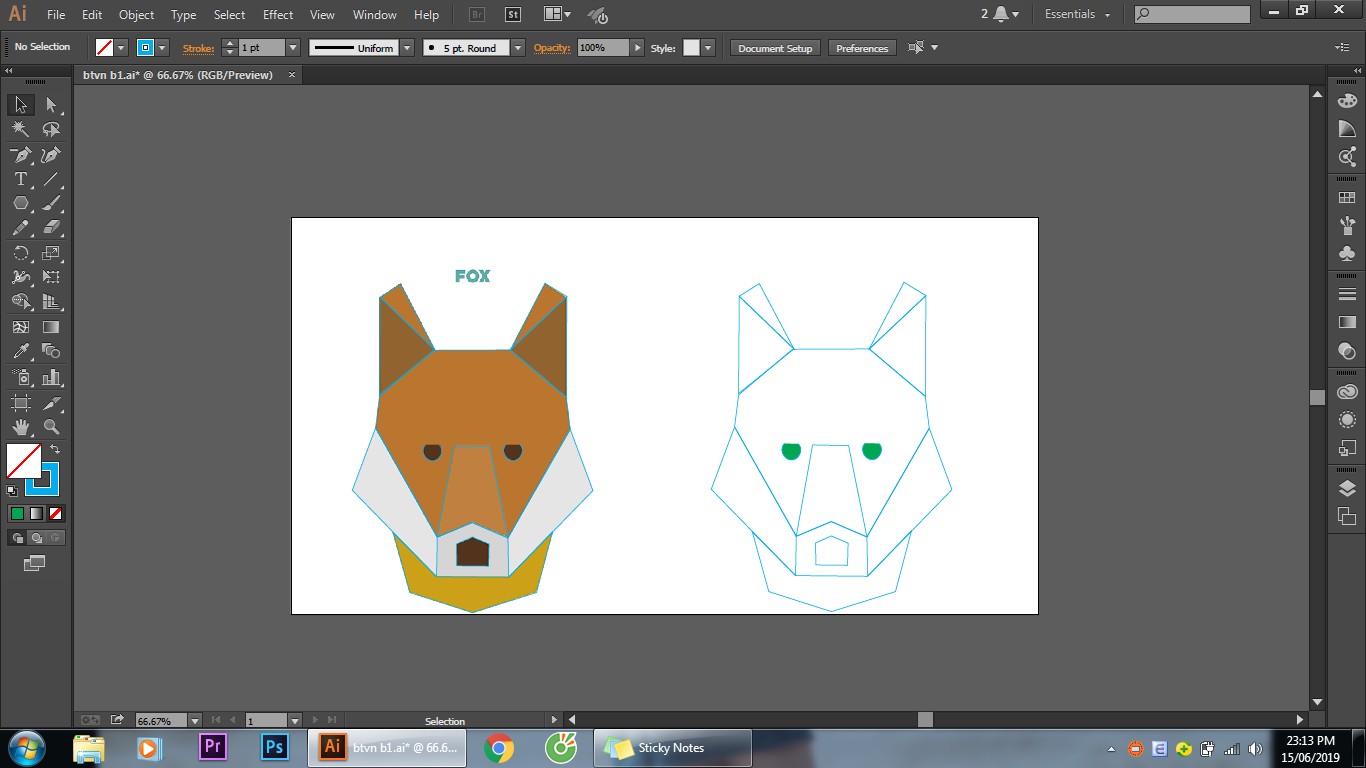This screenshot has width=1366, height=768.
Task: Open the 5 pt. Round brush dropdown
Action: pyautogui.click(x=518, y=48)
